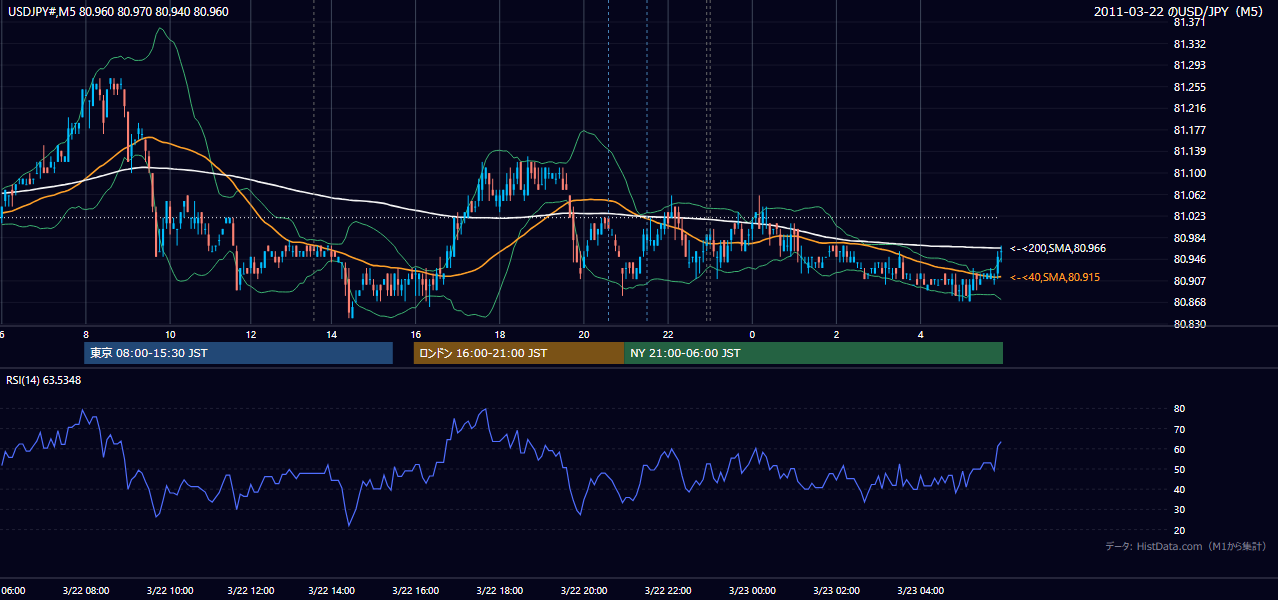Image resolution: width=1278 pixels, height=600 pixels.
Task: Click the hour tick 22 under the price chart
Action: tap(668, 334)
